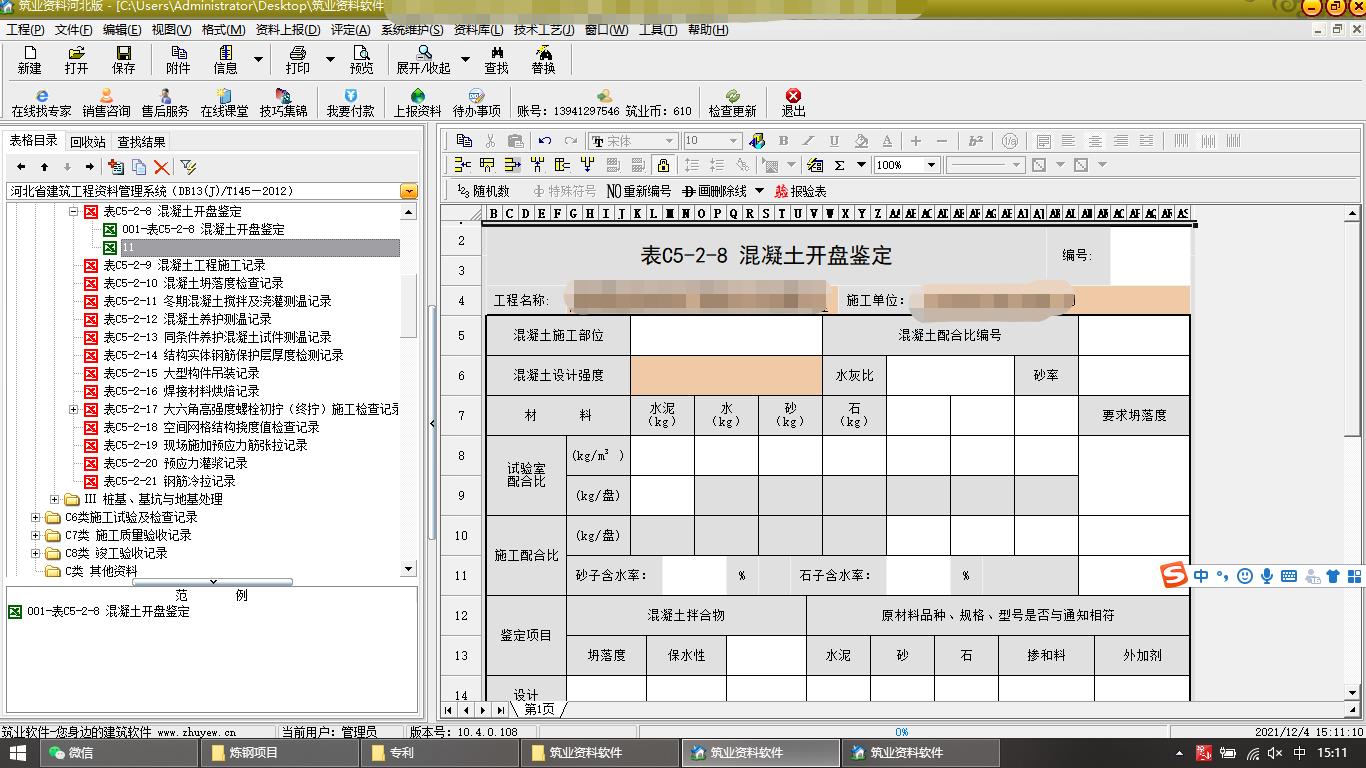1366x768 pixels.
Task: Select tree item 001-表C5-2-8 混凝土开盘鉴定
Action: tap(203, 230)
